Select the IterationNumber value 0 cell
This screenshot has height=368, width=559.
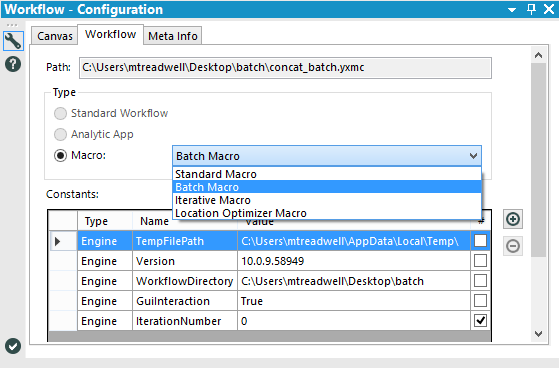tap(354, 321)
